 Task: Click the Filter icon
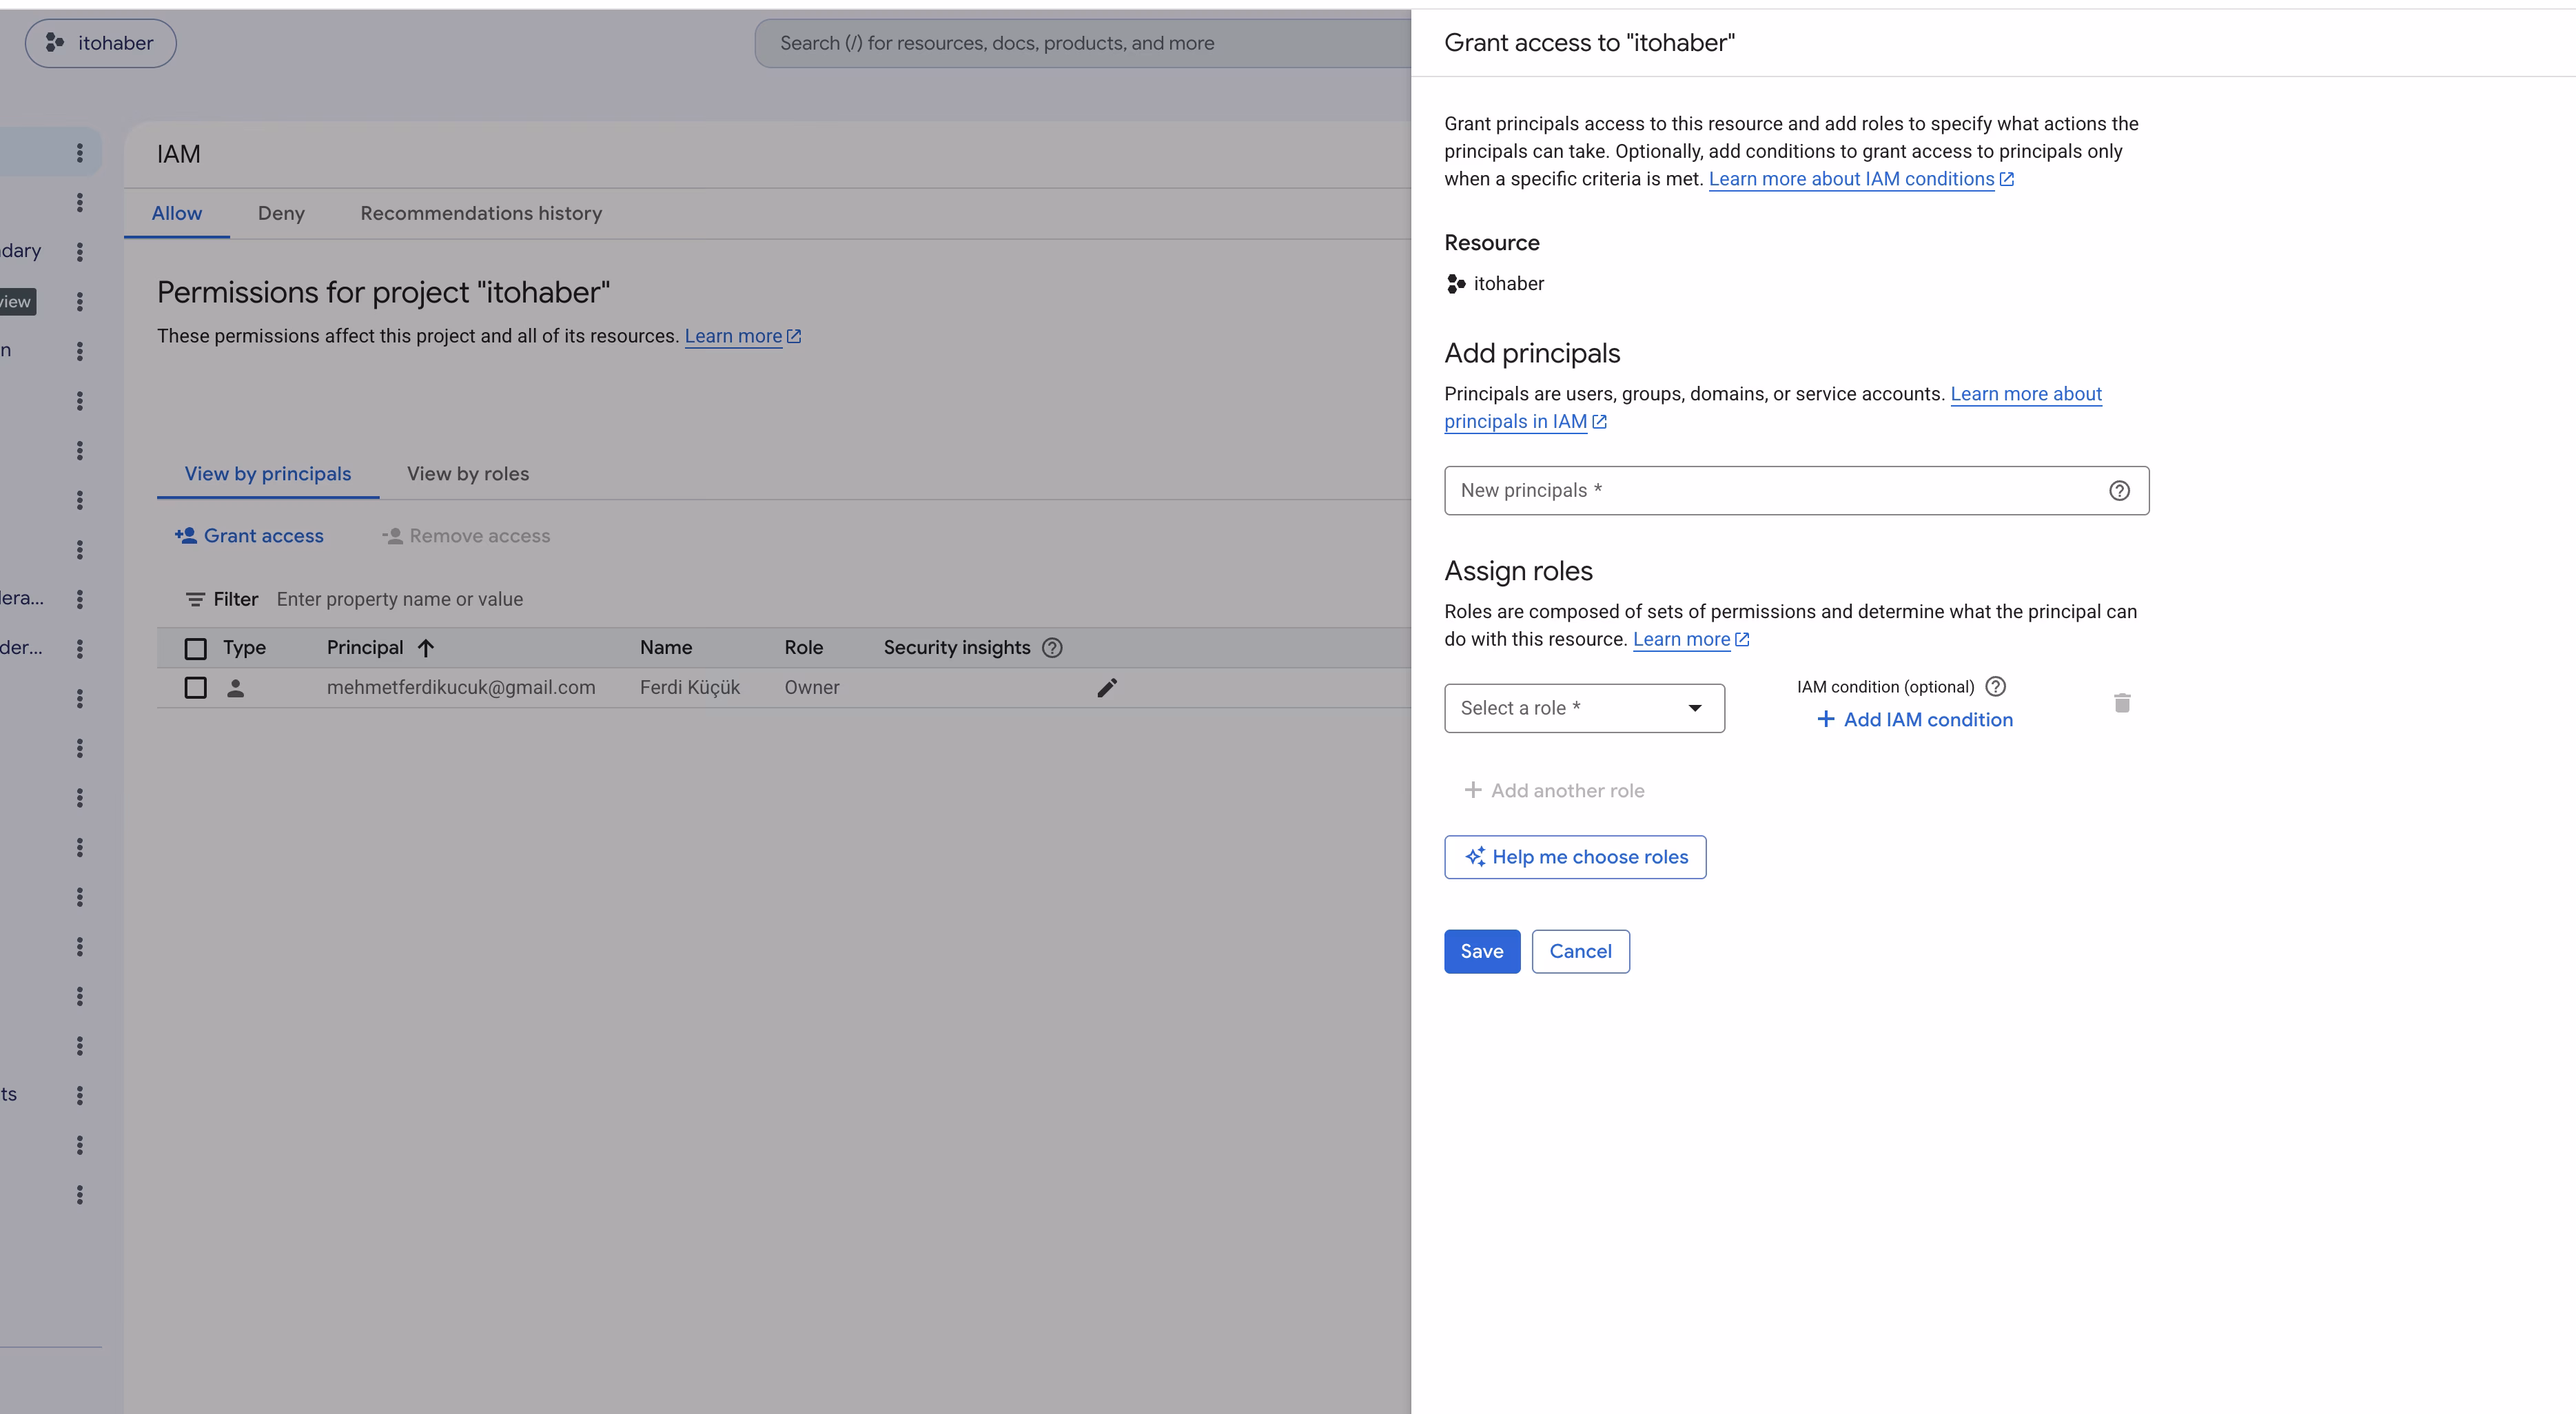click(x=195, y=600)
